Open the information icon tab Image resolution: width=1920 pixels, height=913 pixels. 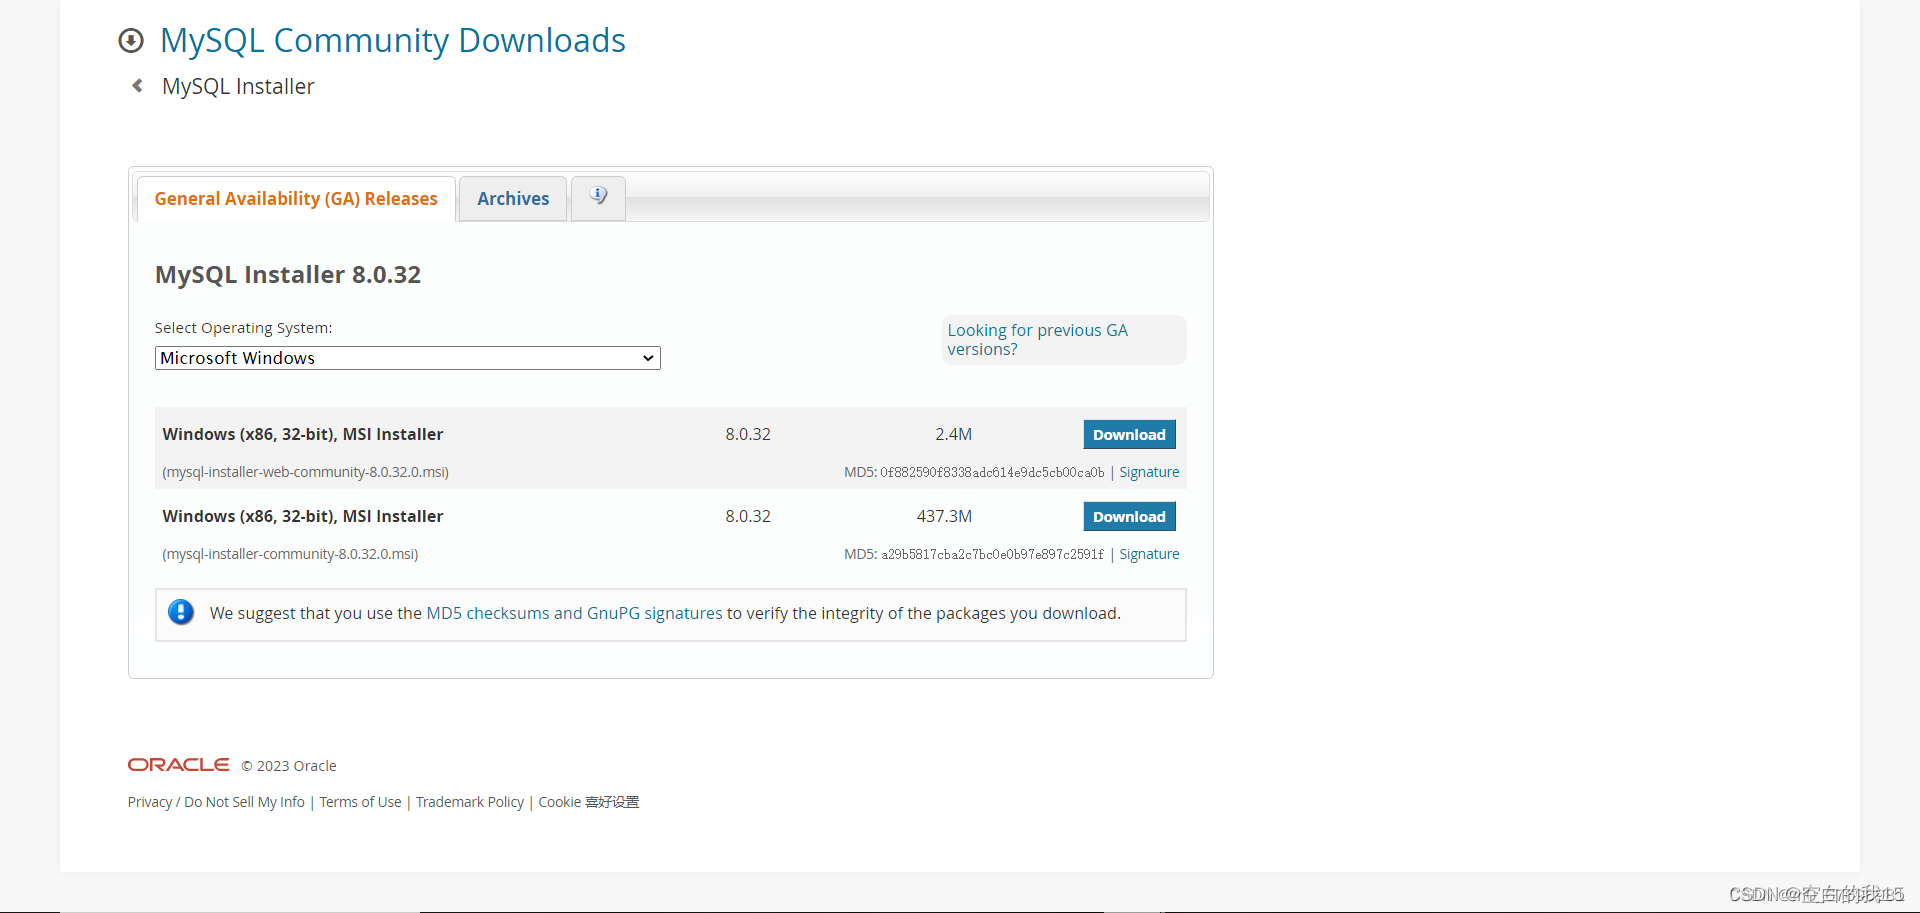(598, 198)
